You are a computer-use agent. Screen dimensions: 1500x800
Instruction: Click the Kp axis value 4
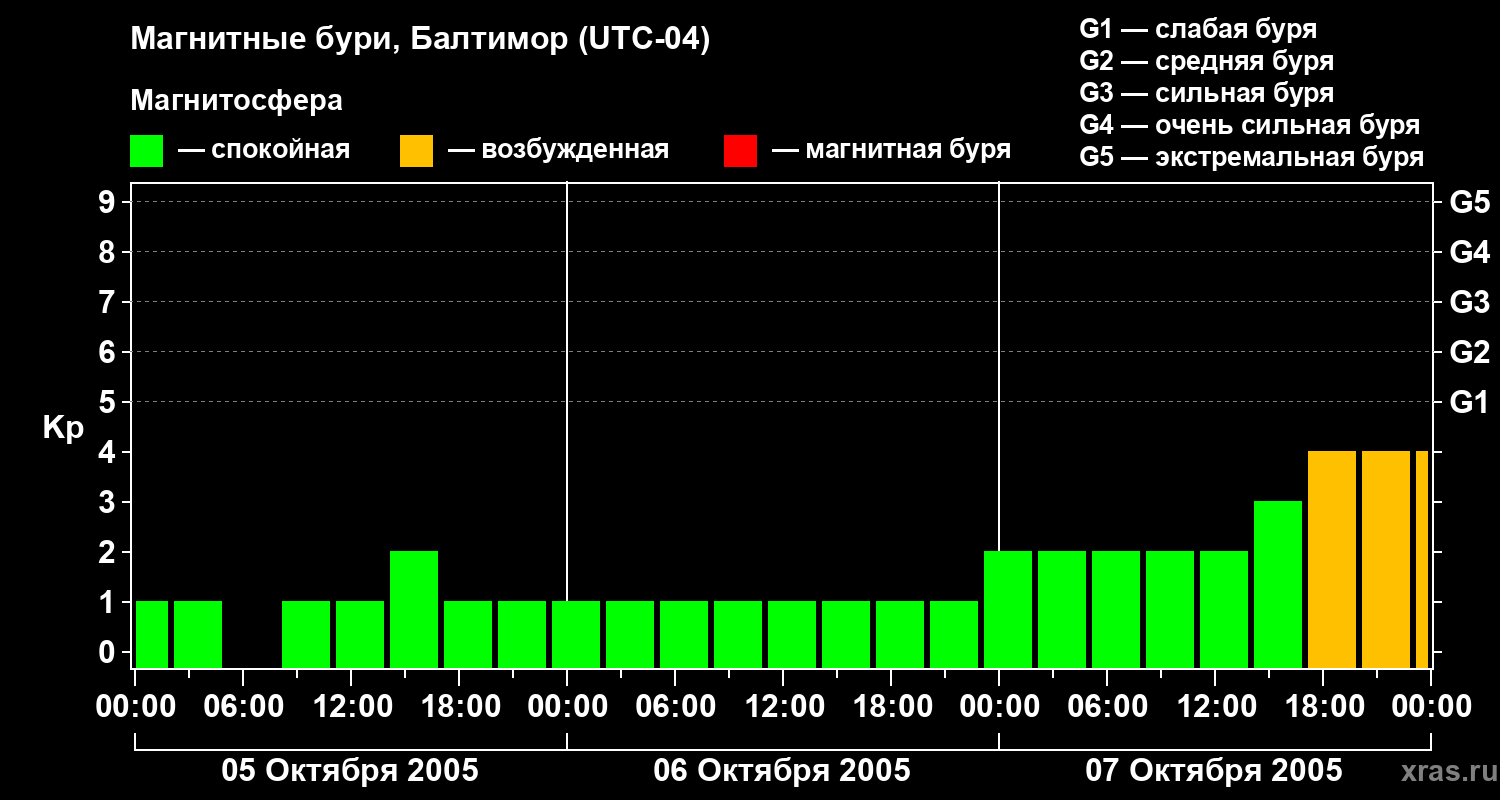pos(109,452)
